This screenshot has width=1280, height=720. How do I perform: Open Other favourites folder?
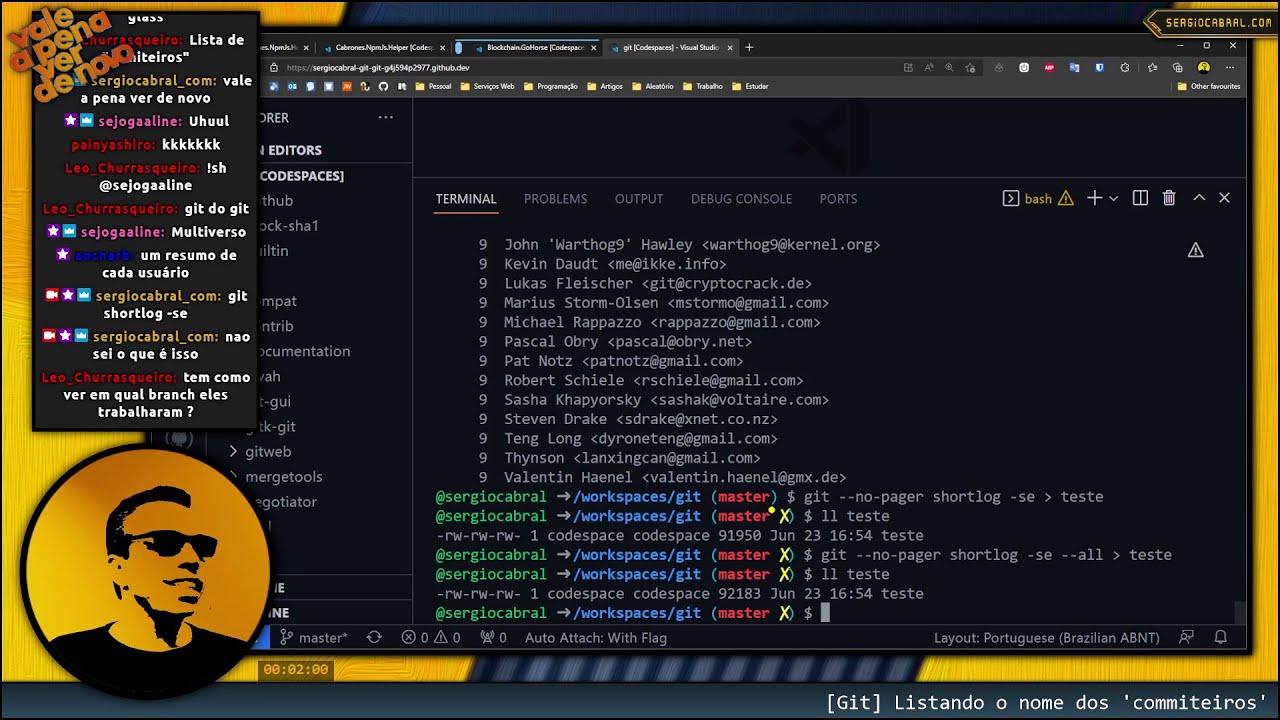pyautogui.click(x=1210, y=86)
